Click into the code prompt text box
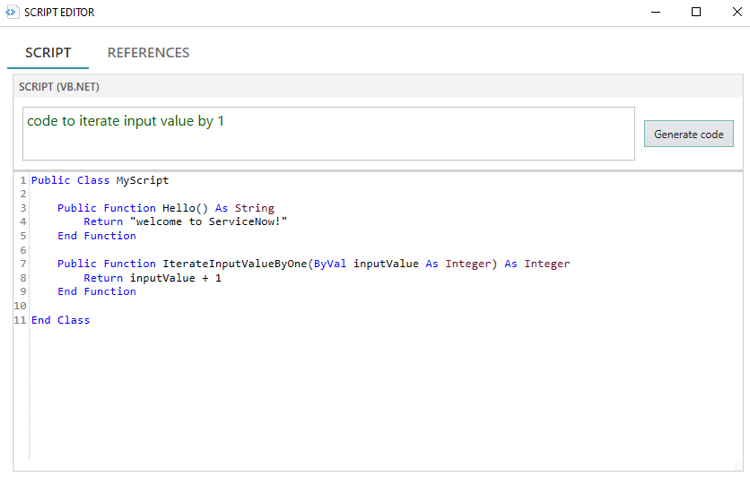750x477 pixels. point(328,133)
